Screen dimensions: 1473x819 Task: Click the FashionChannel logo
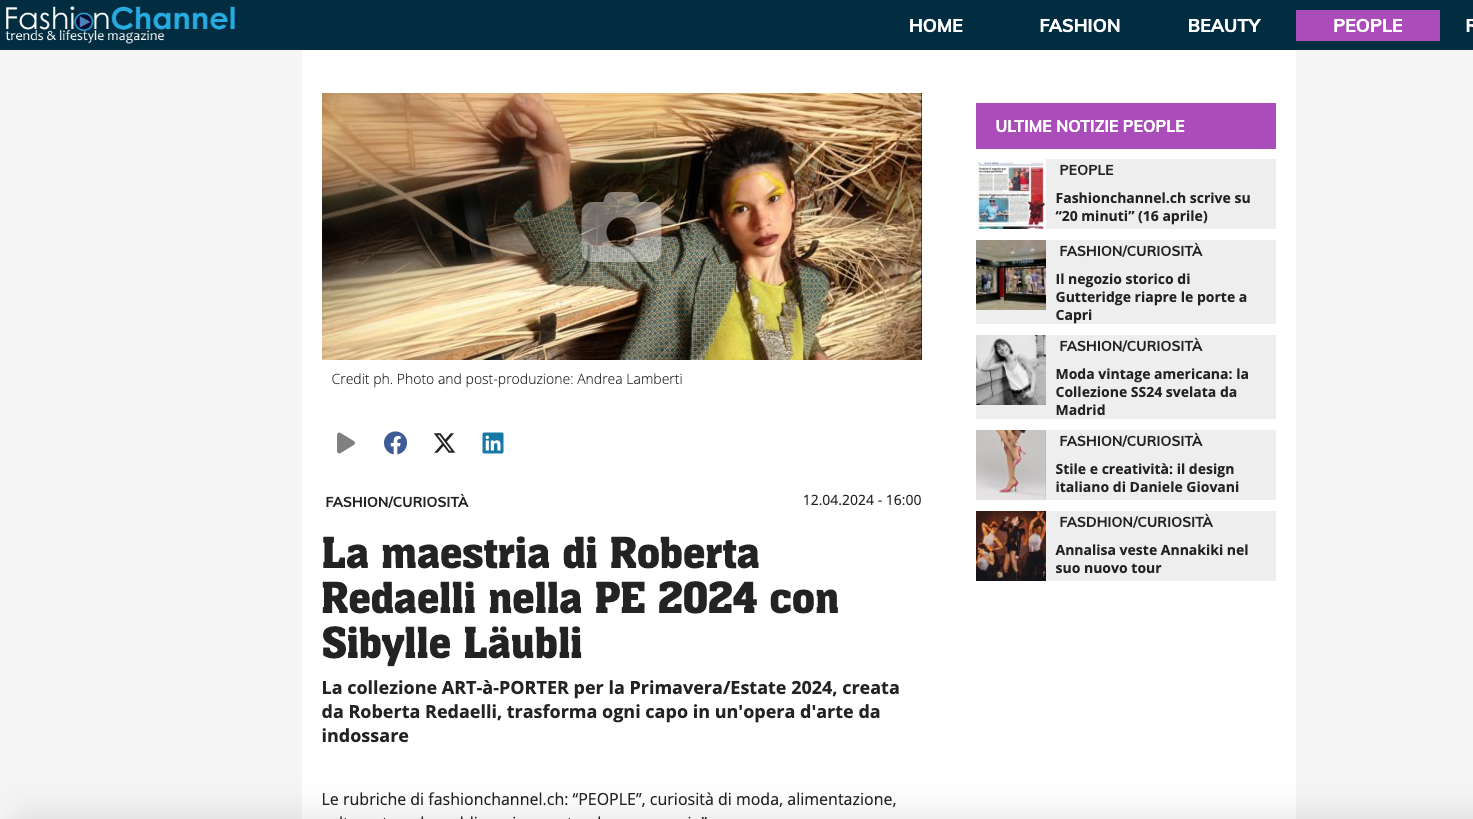coord(120,22)
